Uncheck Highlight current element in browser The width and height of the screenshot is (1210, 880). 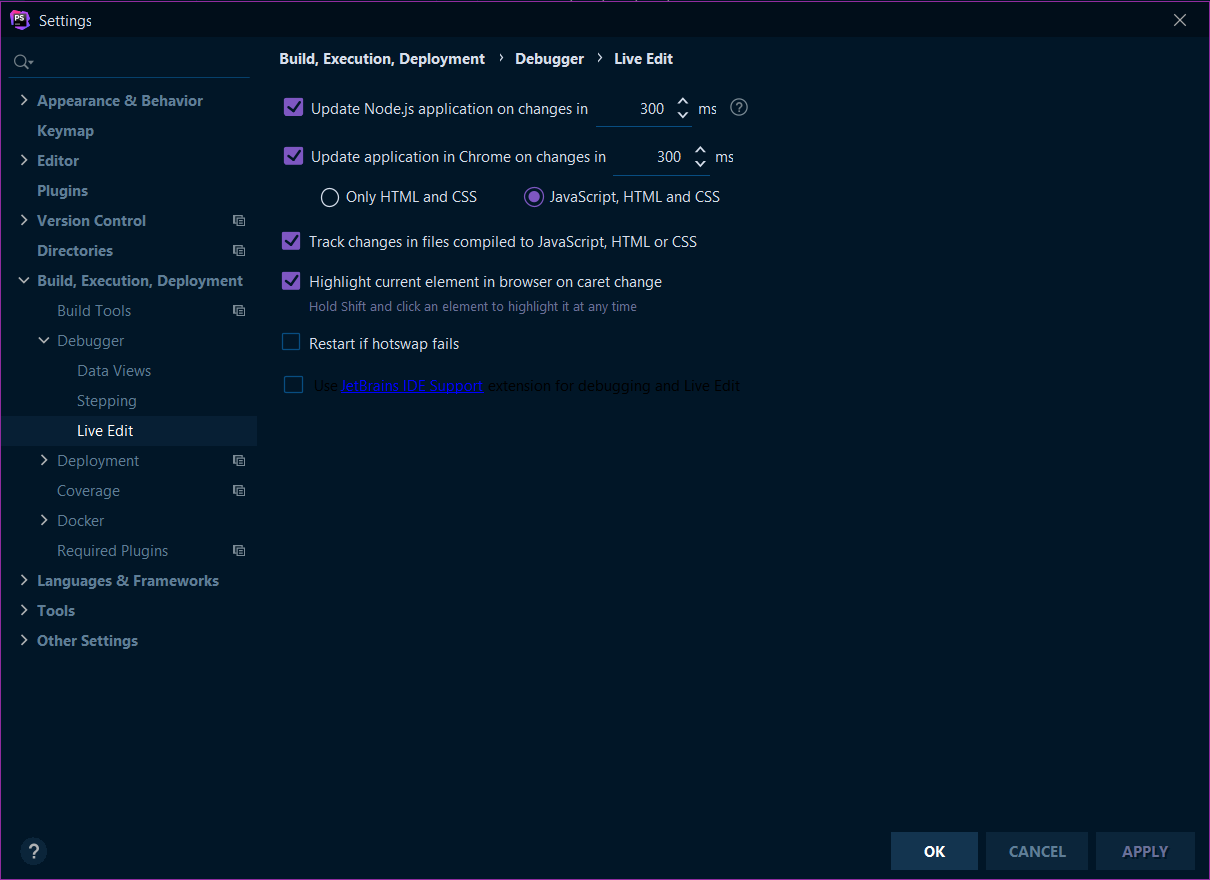pyautogui.click(x=291, y=280)
